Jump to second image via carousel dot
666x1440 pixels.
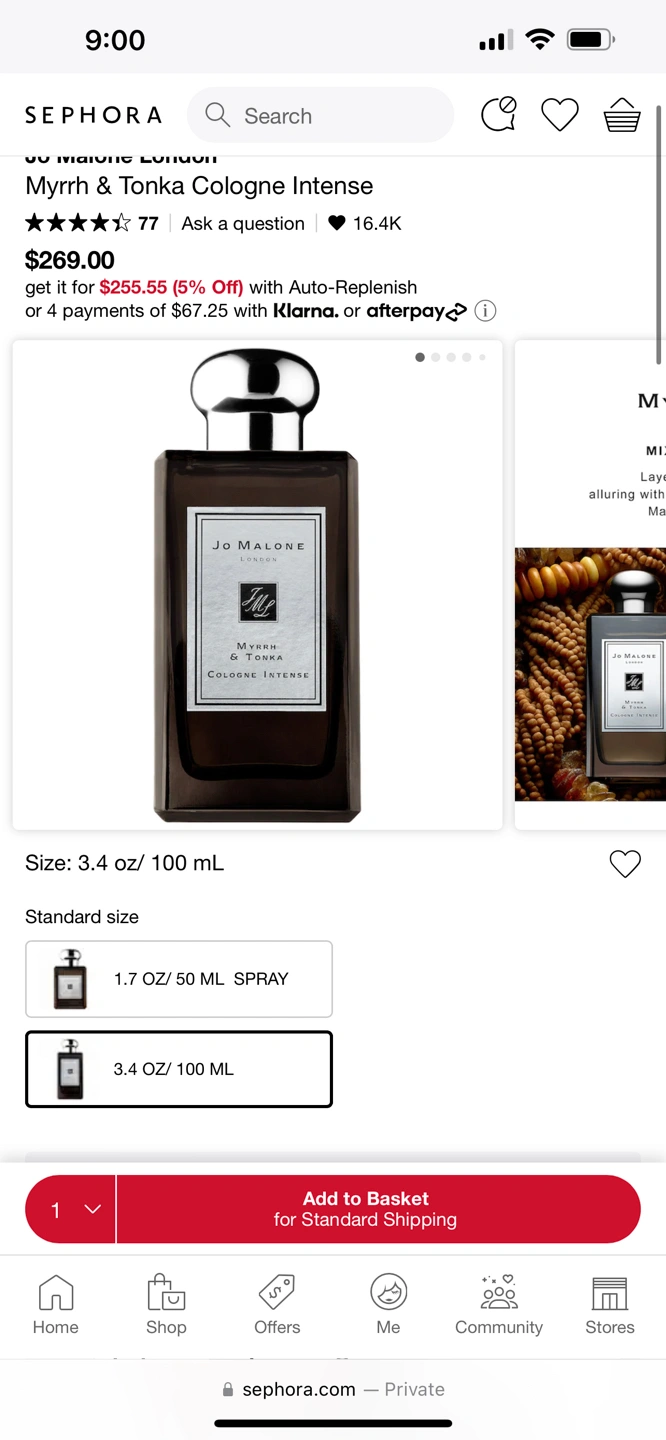(435, 357)
